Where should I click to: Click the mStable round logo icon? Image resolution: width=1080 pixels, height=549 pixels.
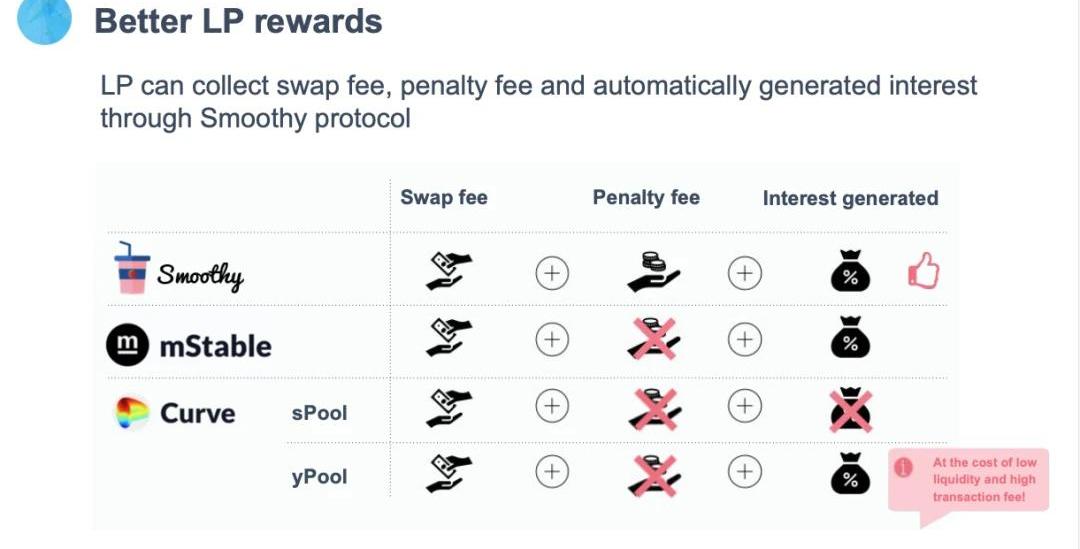point(127,346)
